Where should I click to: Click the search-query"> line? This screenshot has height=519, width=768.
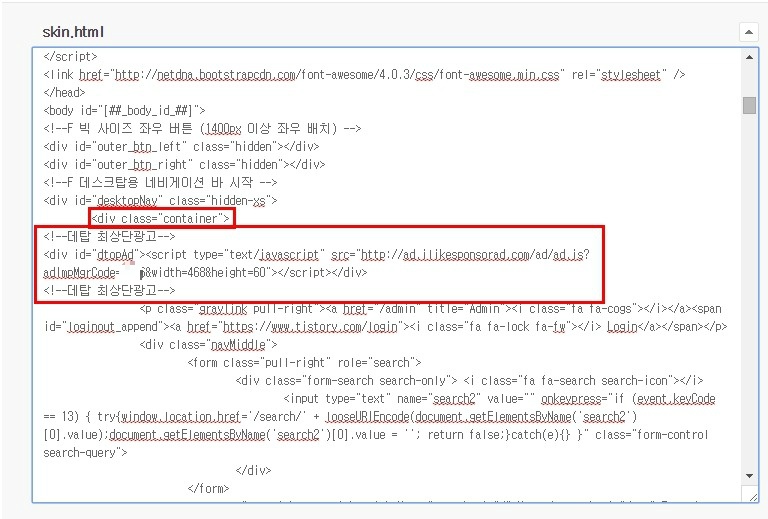coord(85,453)
